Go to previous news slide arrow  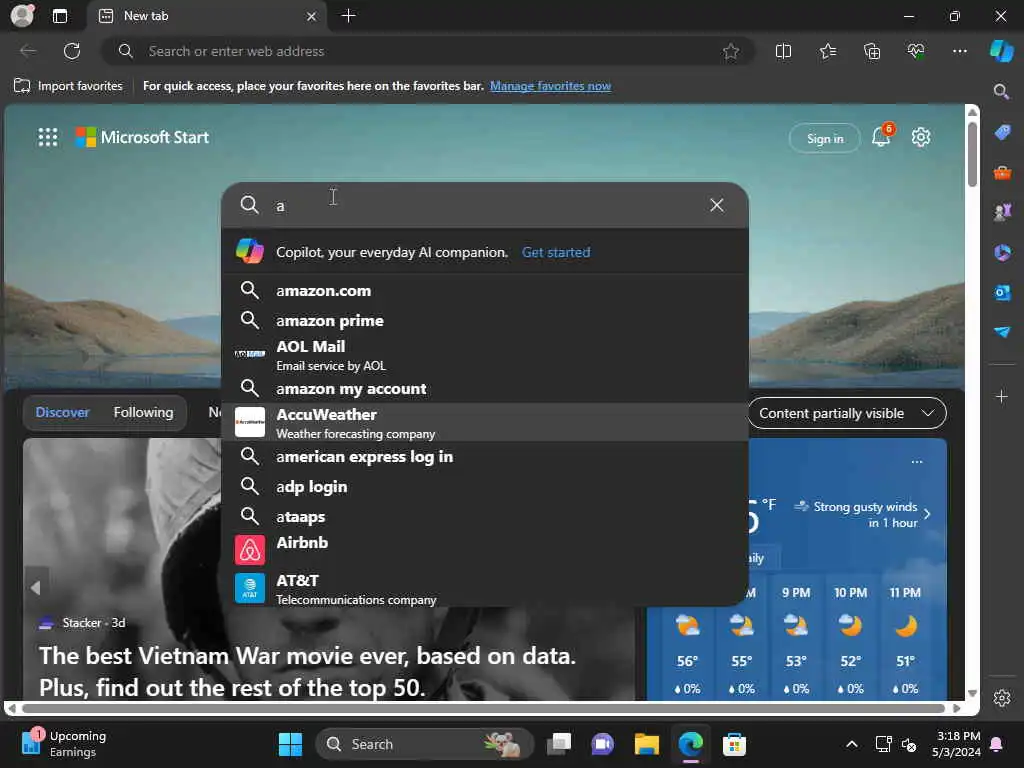click(36, 588)
